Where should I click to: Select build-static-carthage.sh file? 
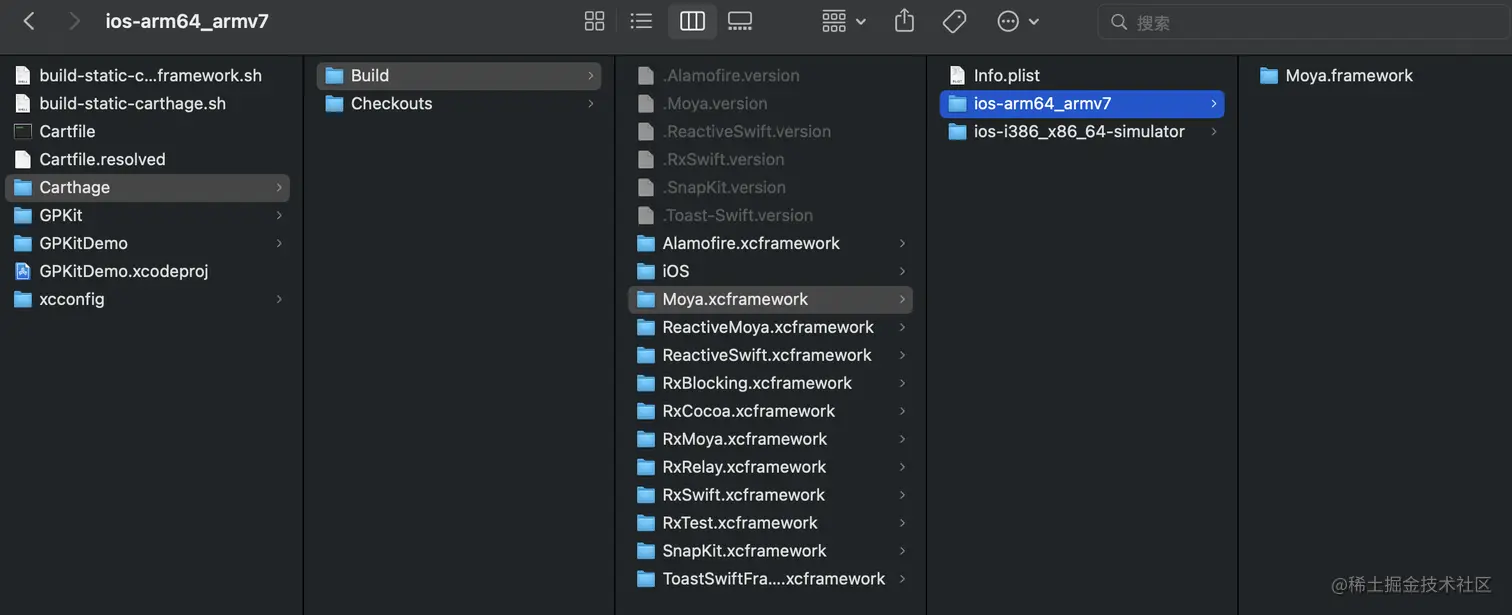tap(147, 103)
